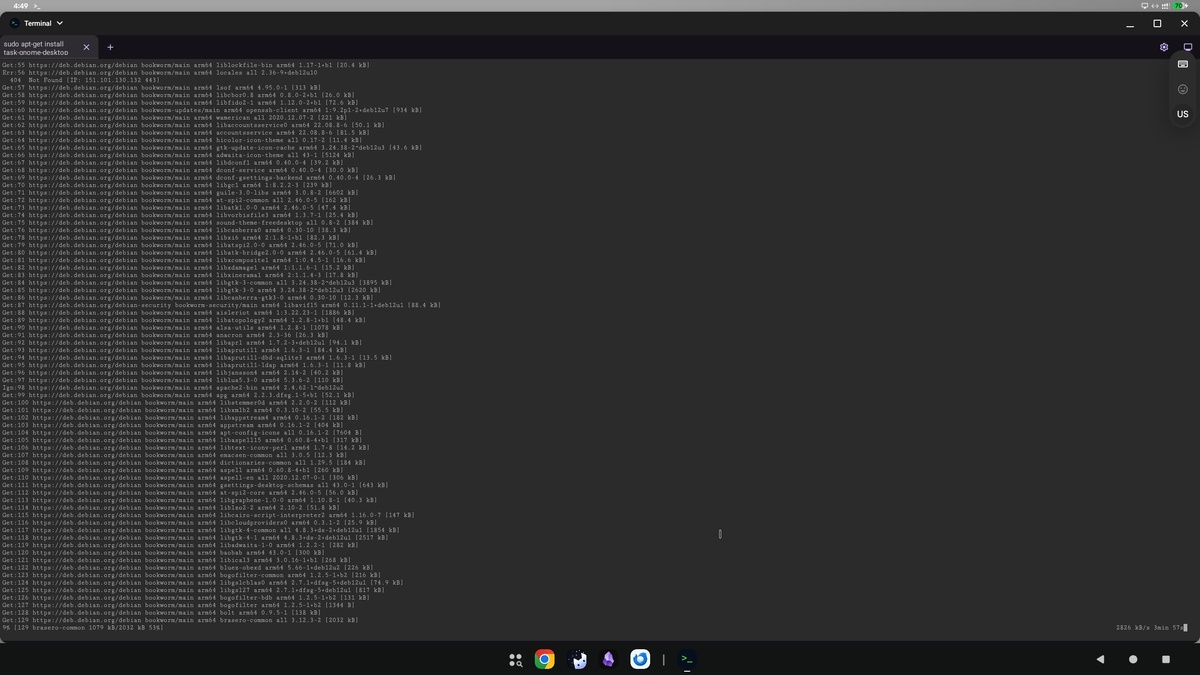1200x675 pixels.
Task: Click the terminal prompt icon in status bar
Action: (x=36, y=6)
